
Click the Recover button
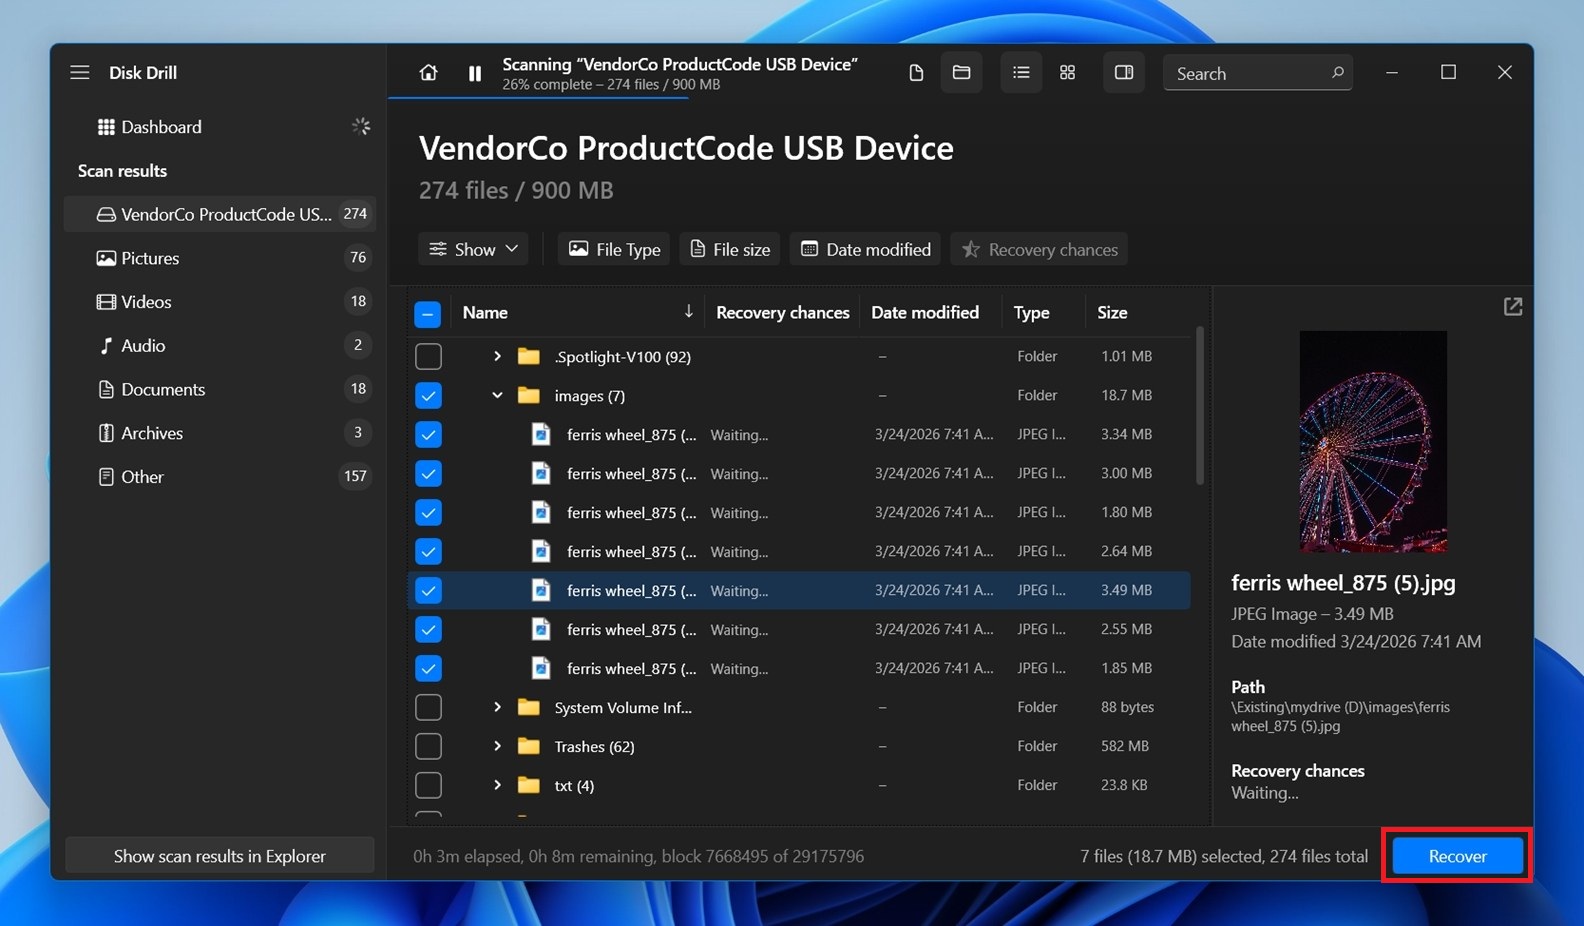(x=1457, y=856)
